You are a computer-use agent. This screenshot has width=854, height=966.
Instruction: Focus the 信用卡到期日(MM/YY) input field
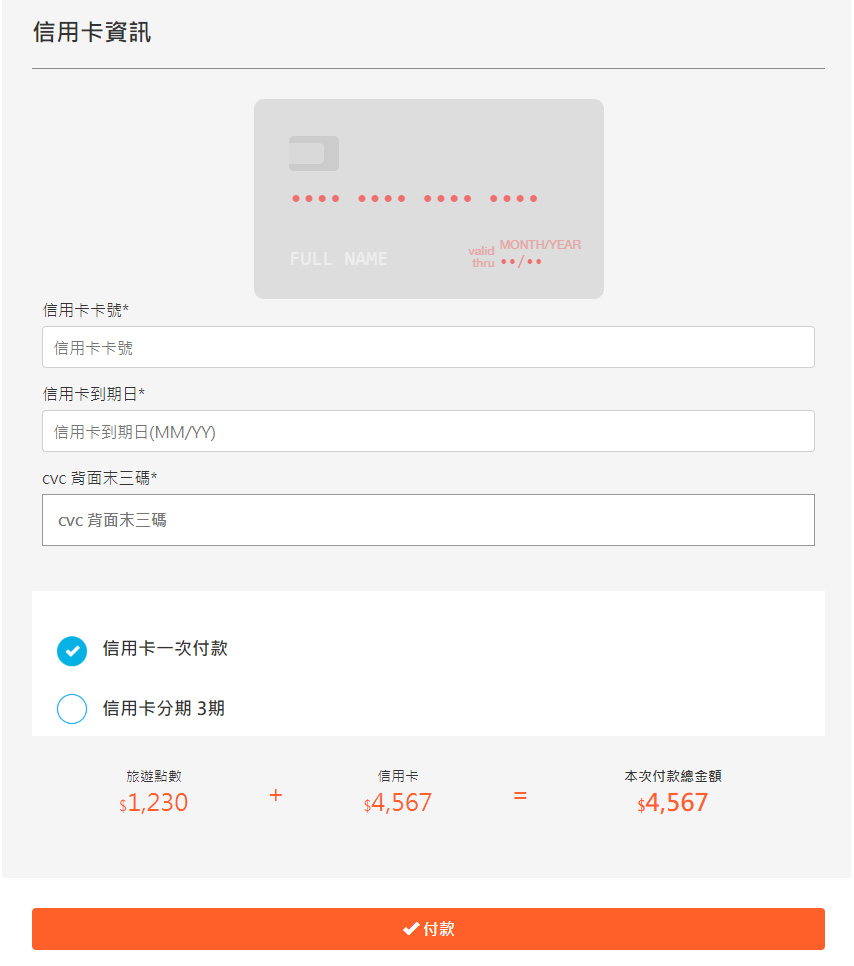(x=428, y=431)
